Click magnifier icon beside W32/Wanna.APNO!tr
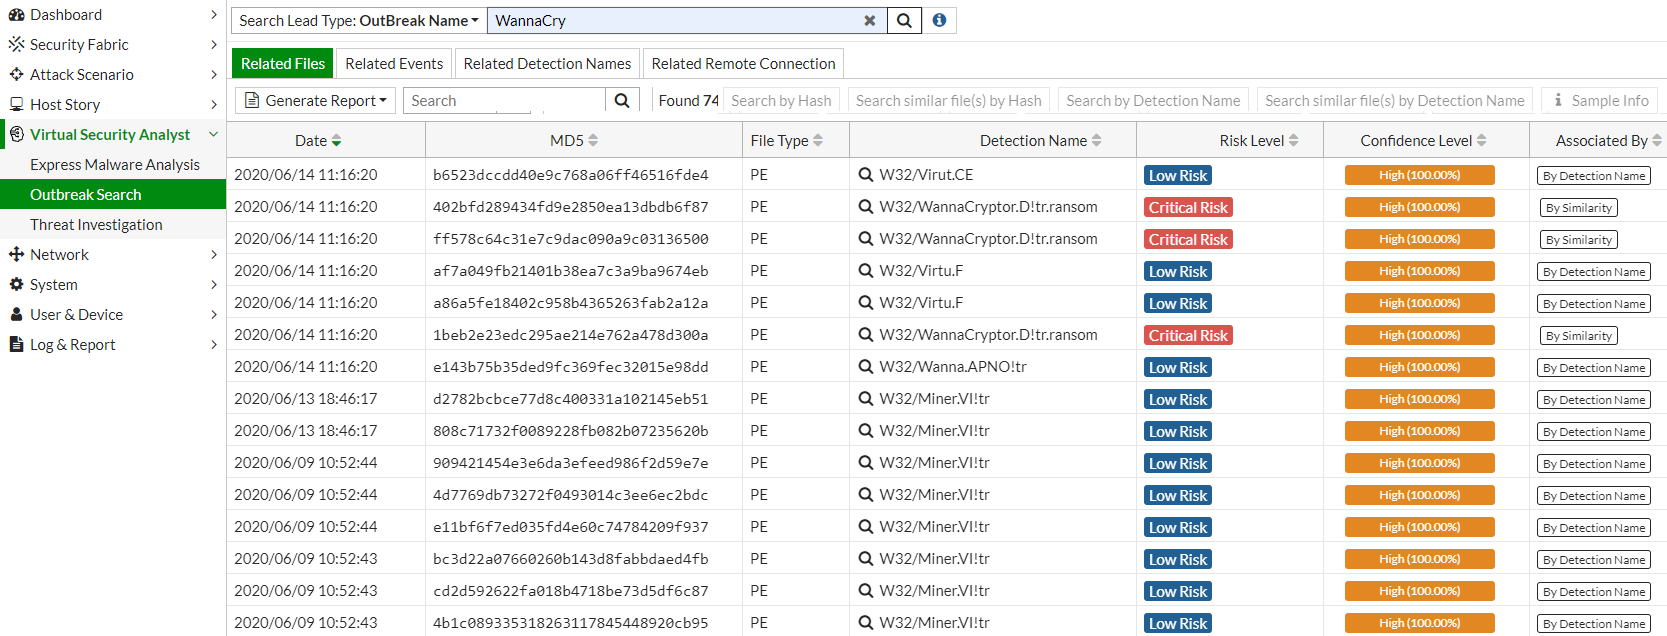This screenshot has height=636, width=1667. click(866, 367)
